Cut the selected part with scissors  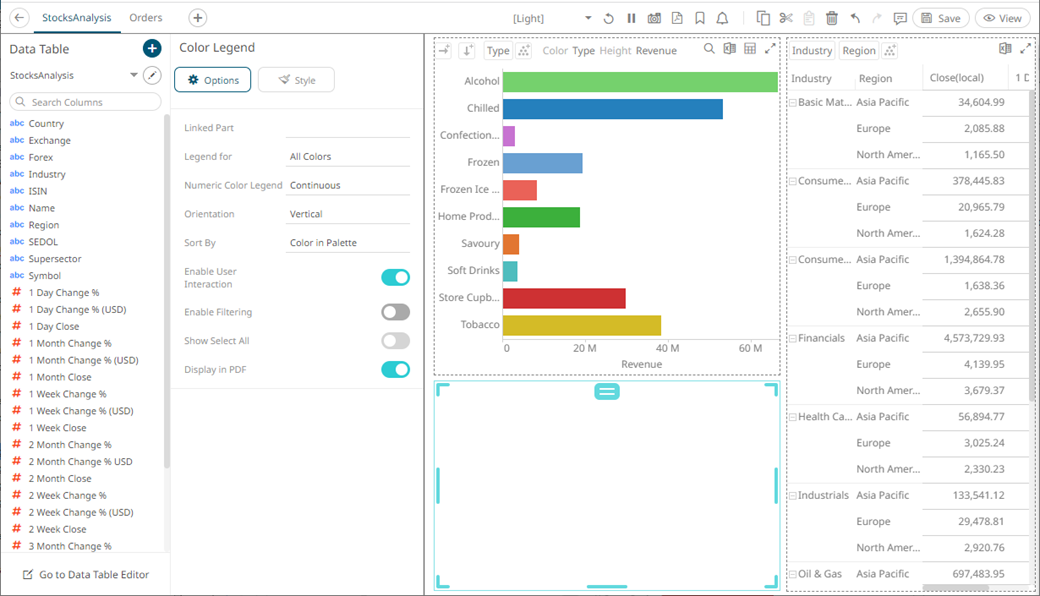coord(786,18)
